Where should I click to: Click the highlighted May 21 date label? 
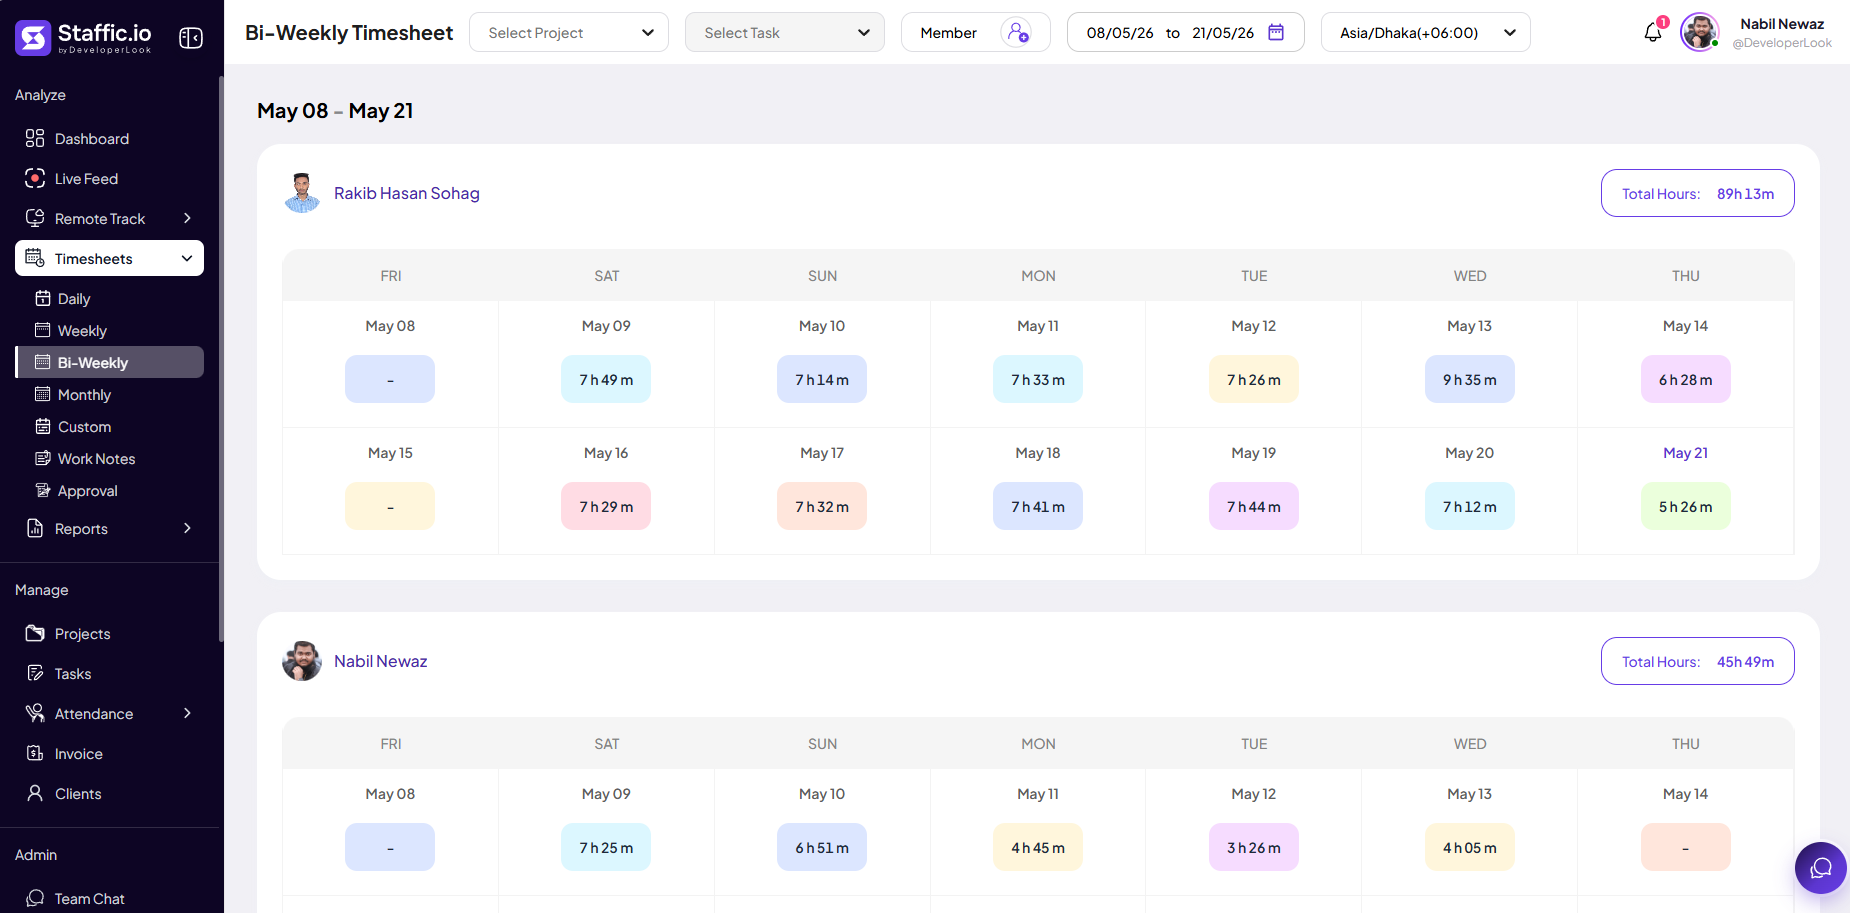tap(1686, 453)
